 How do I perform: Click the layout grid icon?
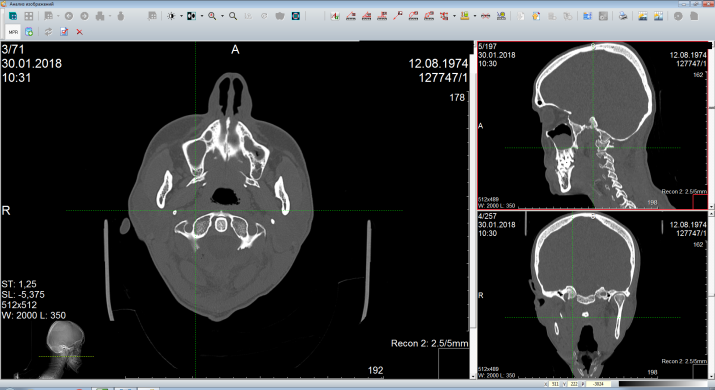[x=29, y=16]
